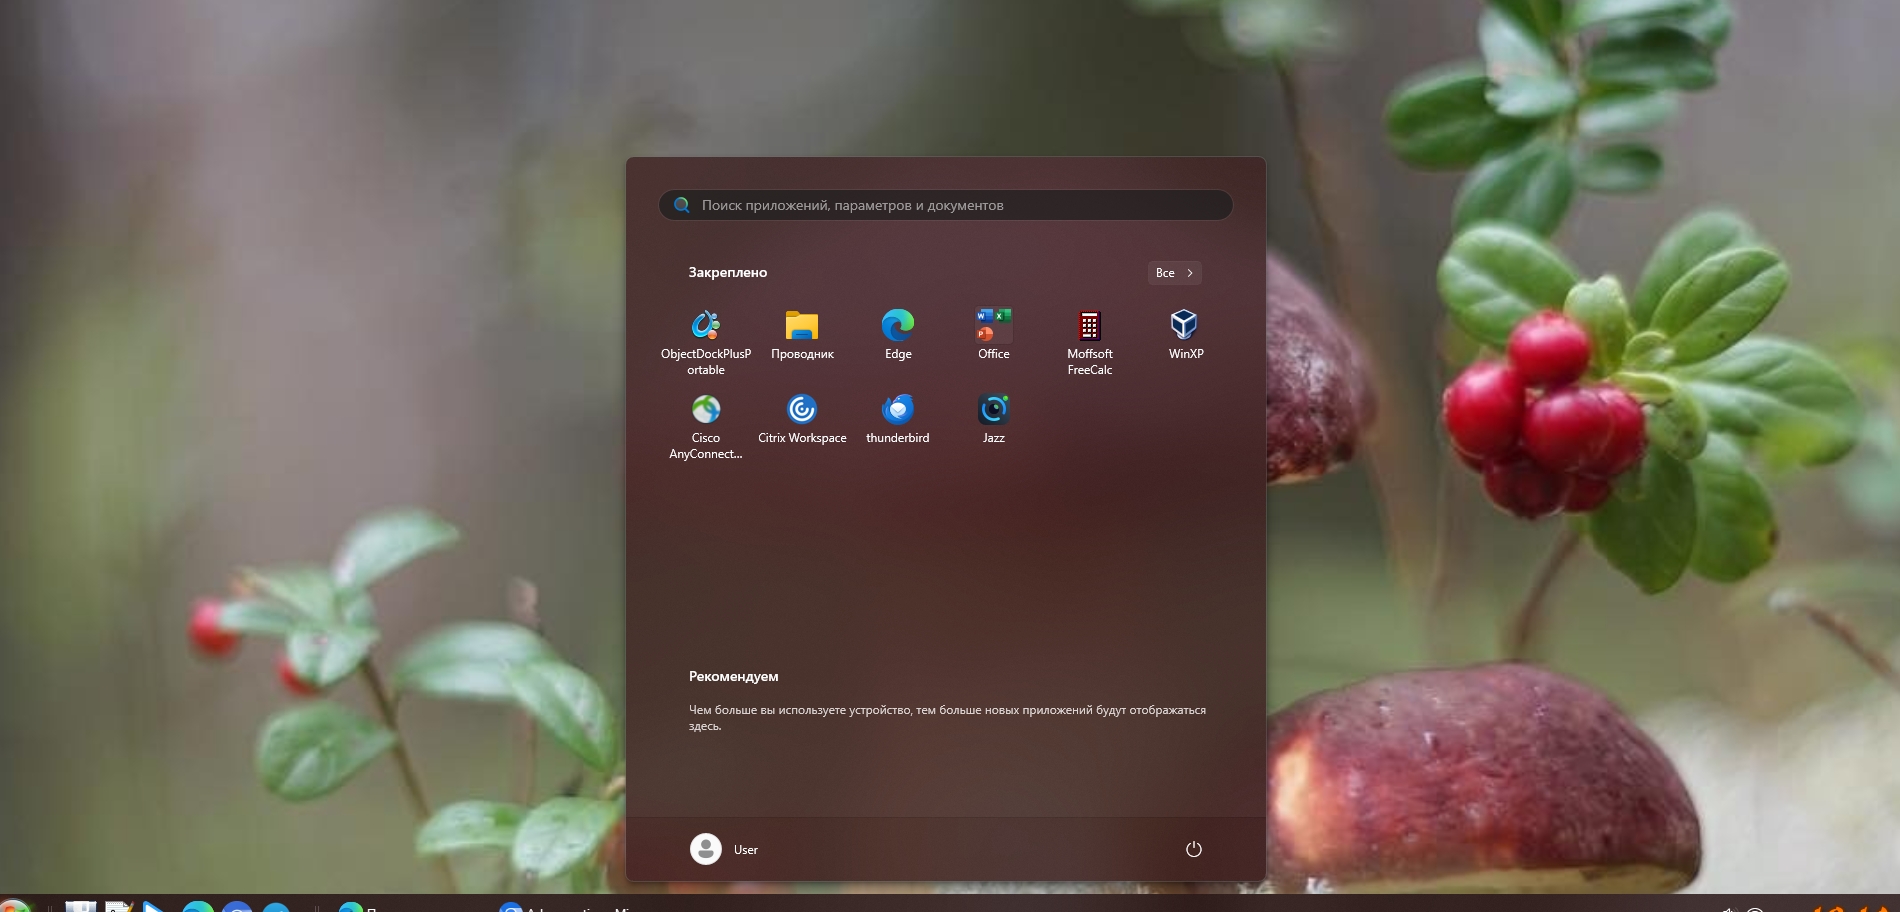The image size is (1900, 912).
Task: Open the power options menu
Action: pyautogui.click(x=1193, y=848)
